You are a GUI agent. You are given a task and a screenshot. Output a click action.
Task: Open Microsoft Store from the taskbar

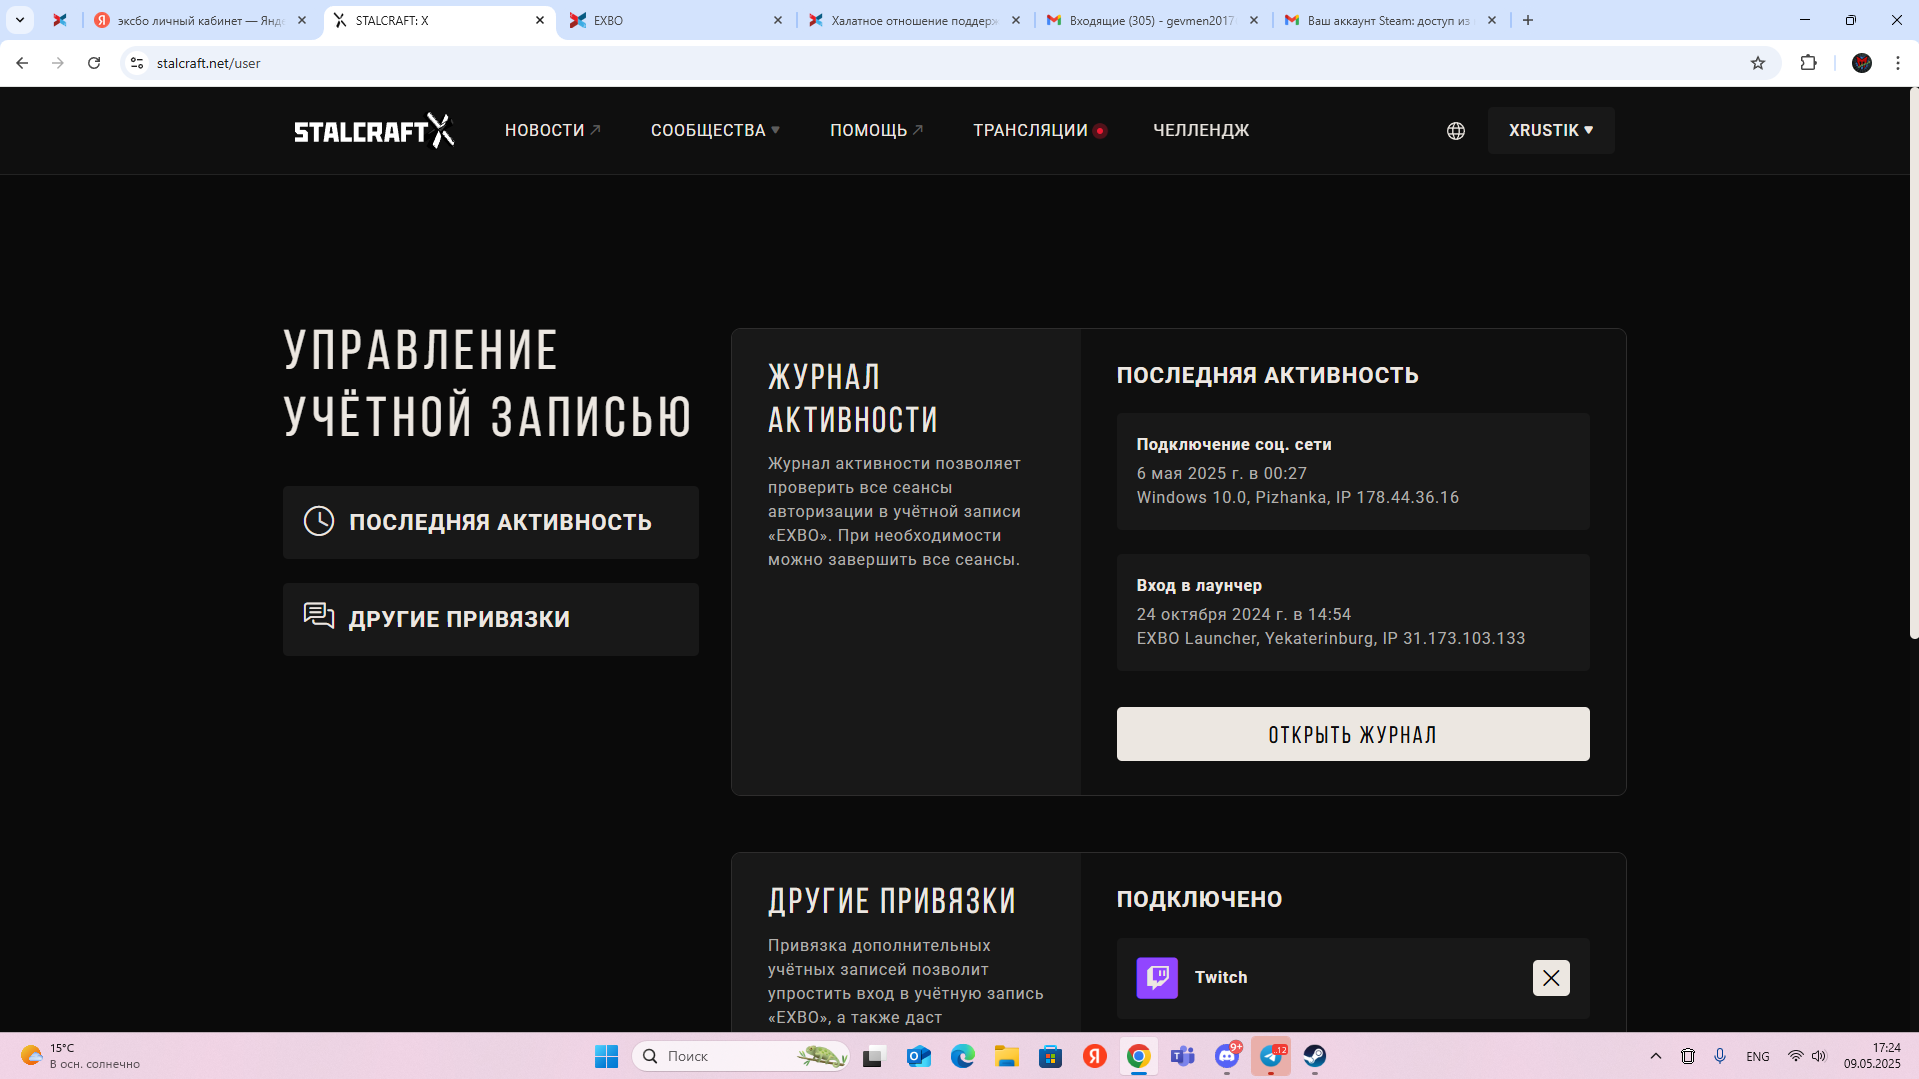click(1051, 1056)
